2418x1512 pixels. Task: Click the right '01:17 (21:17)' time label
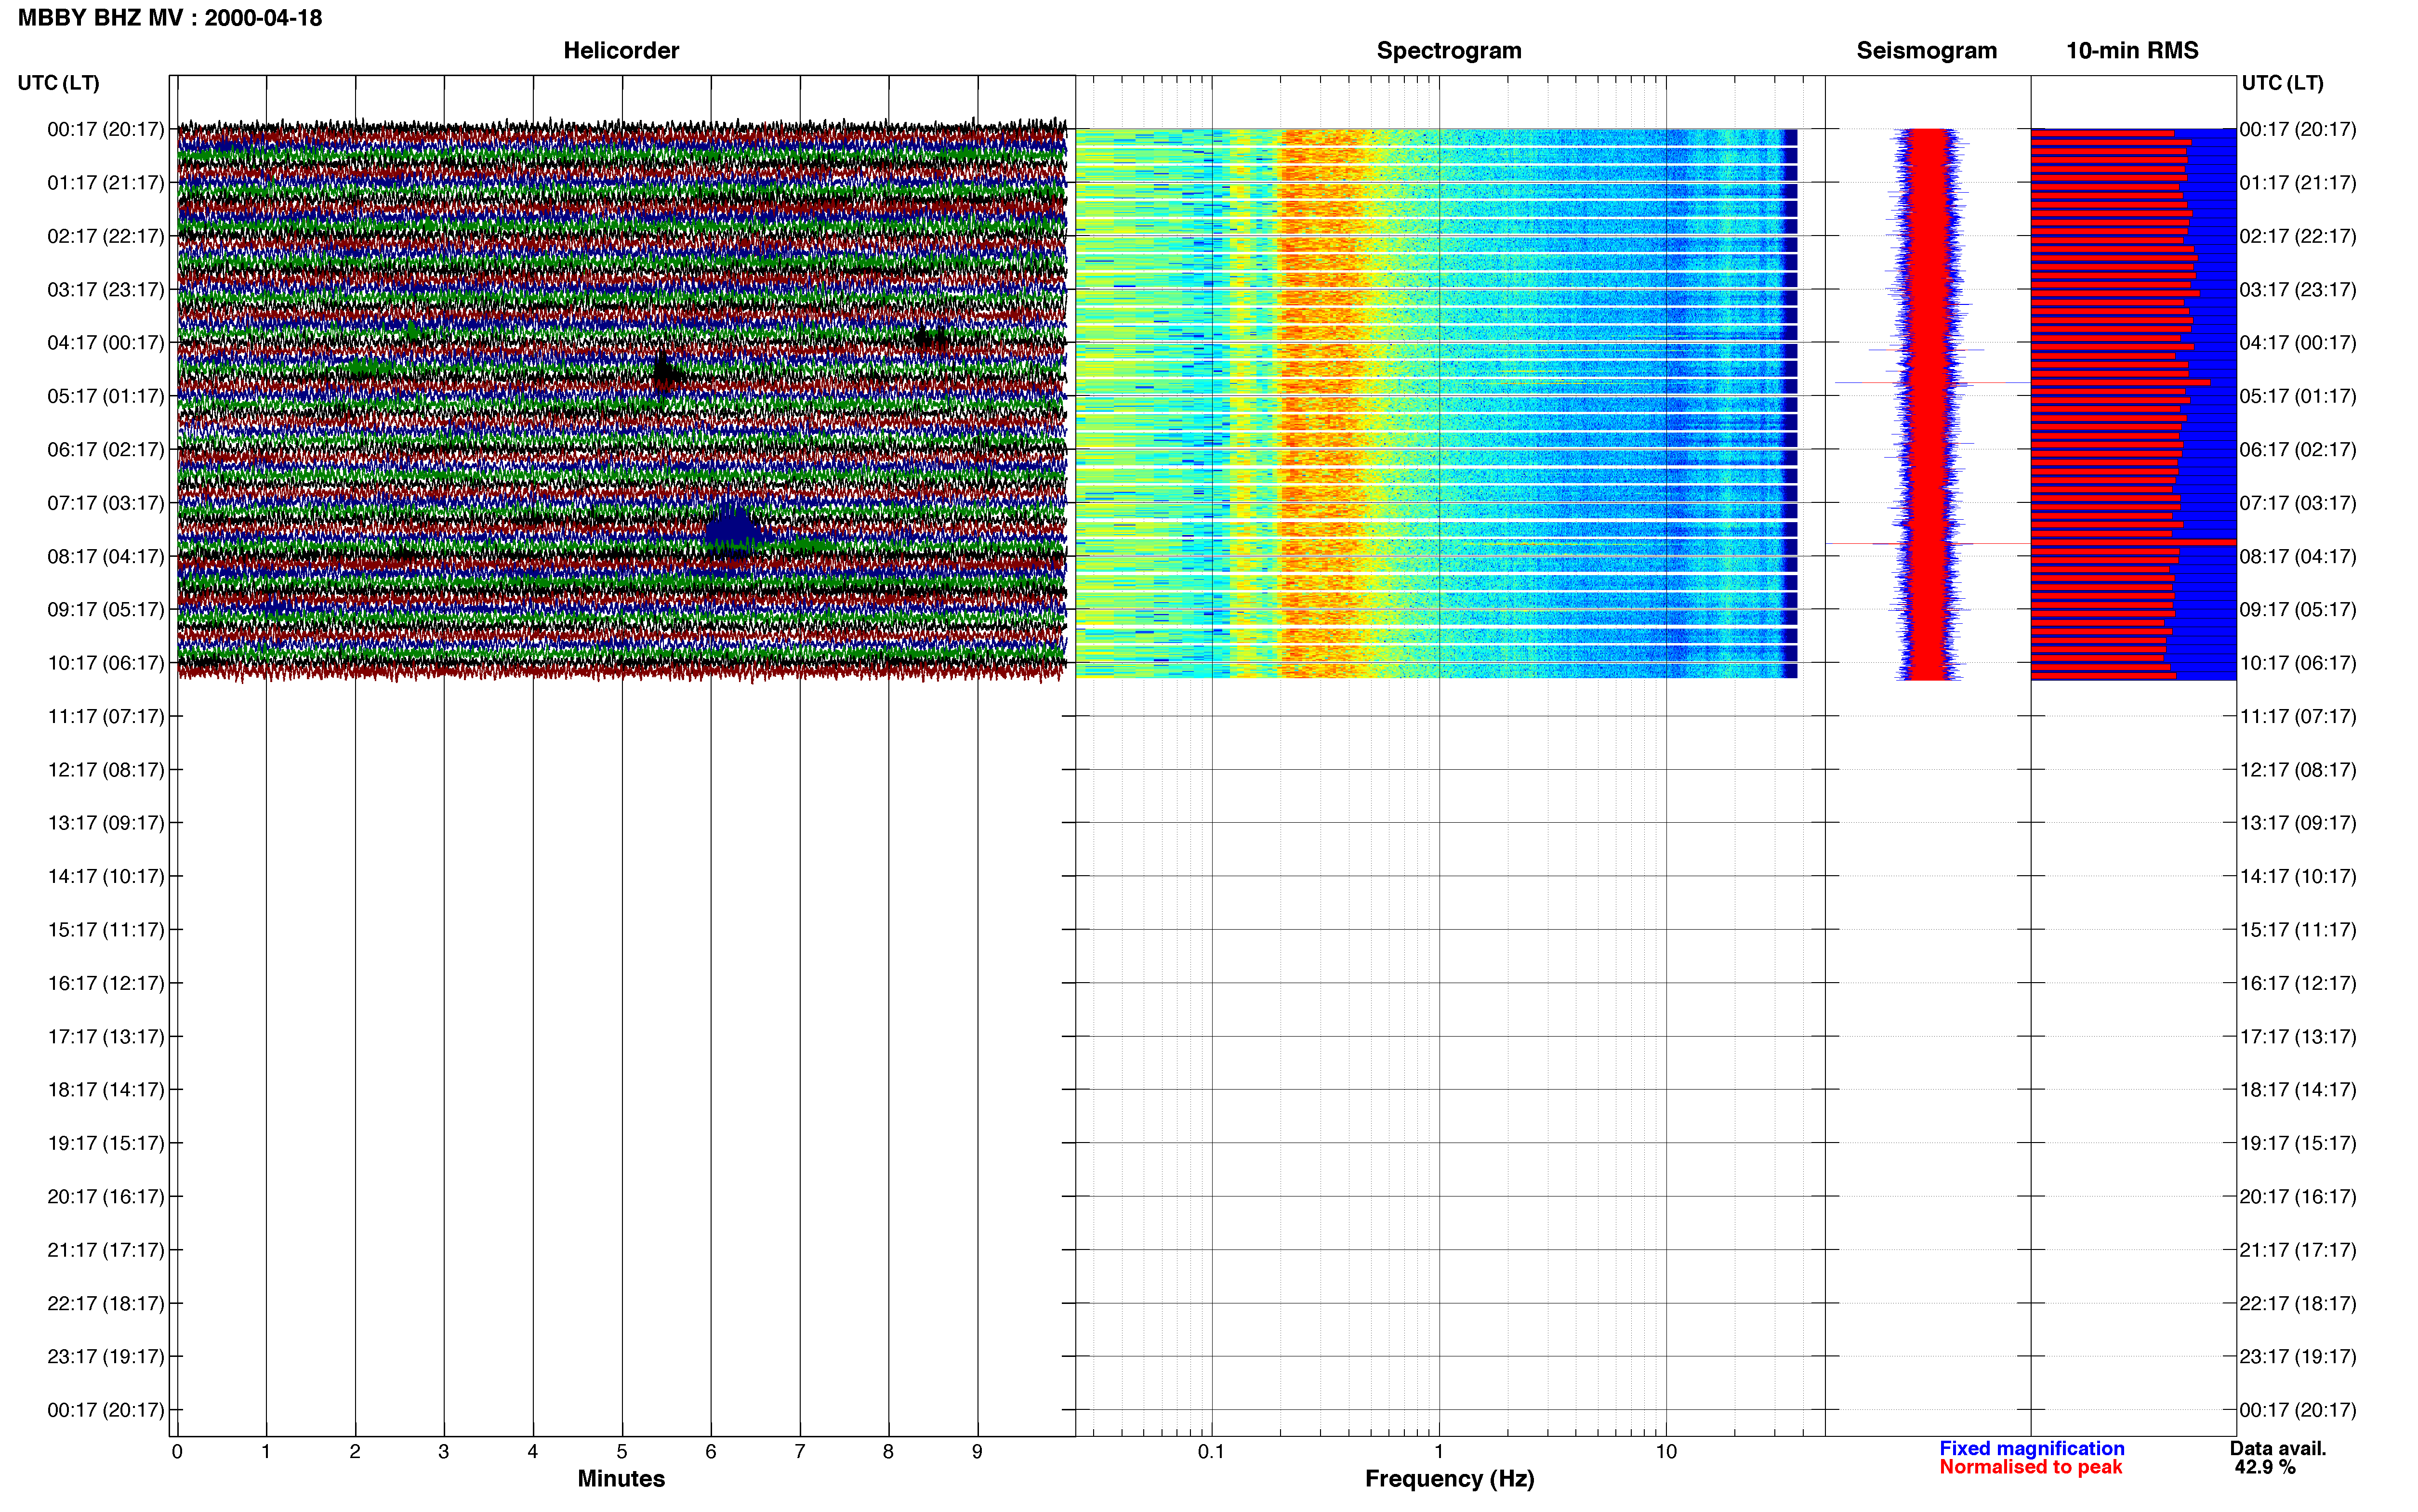coord(2298,183)
